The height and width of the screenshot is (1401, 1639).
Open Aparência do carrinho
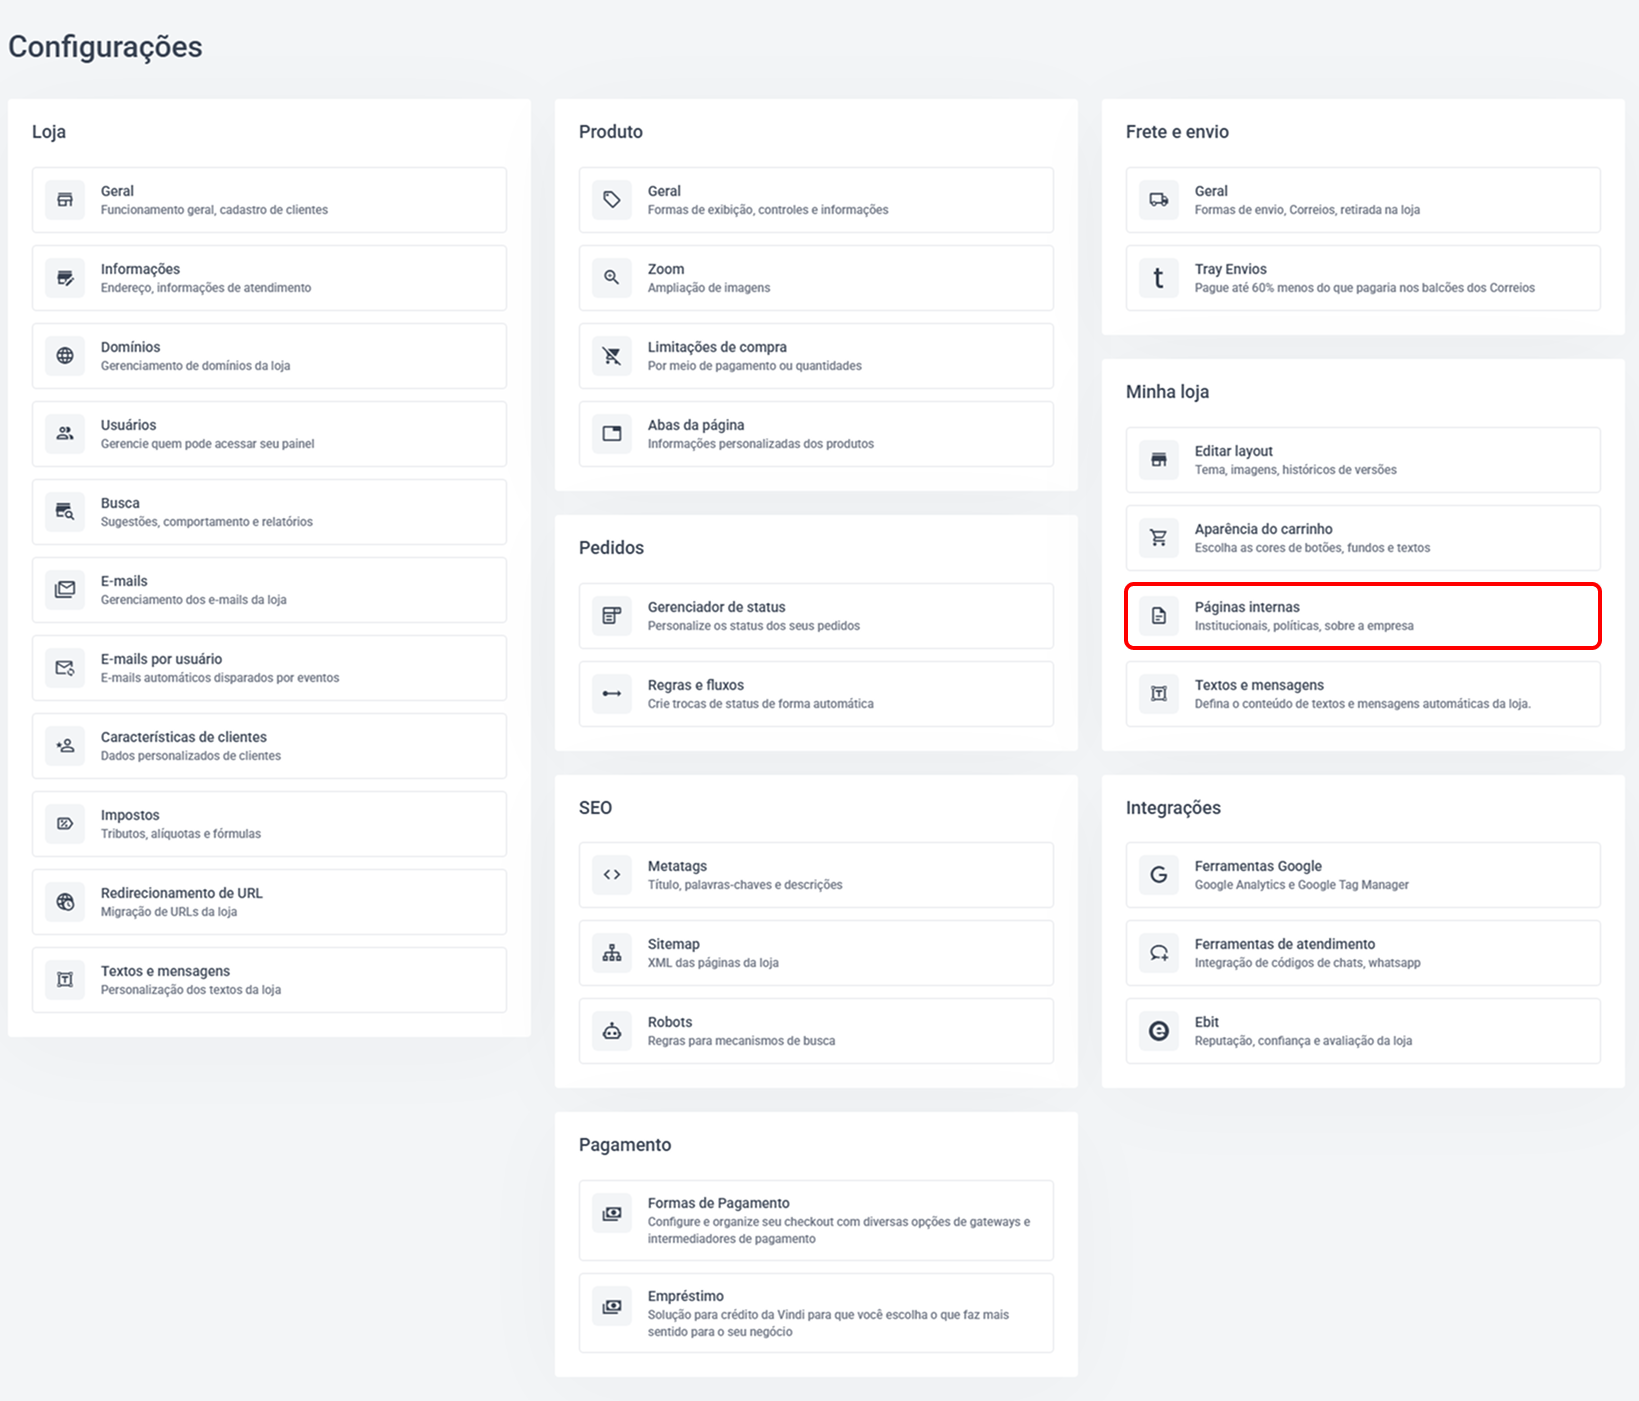[1263, 529]
